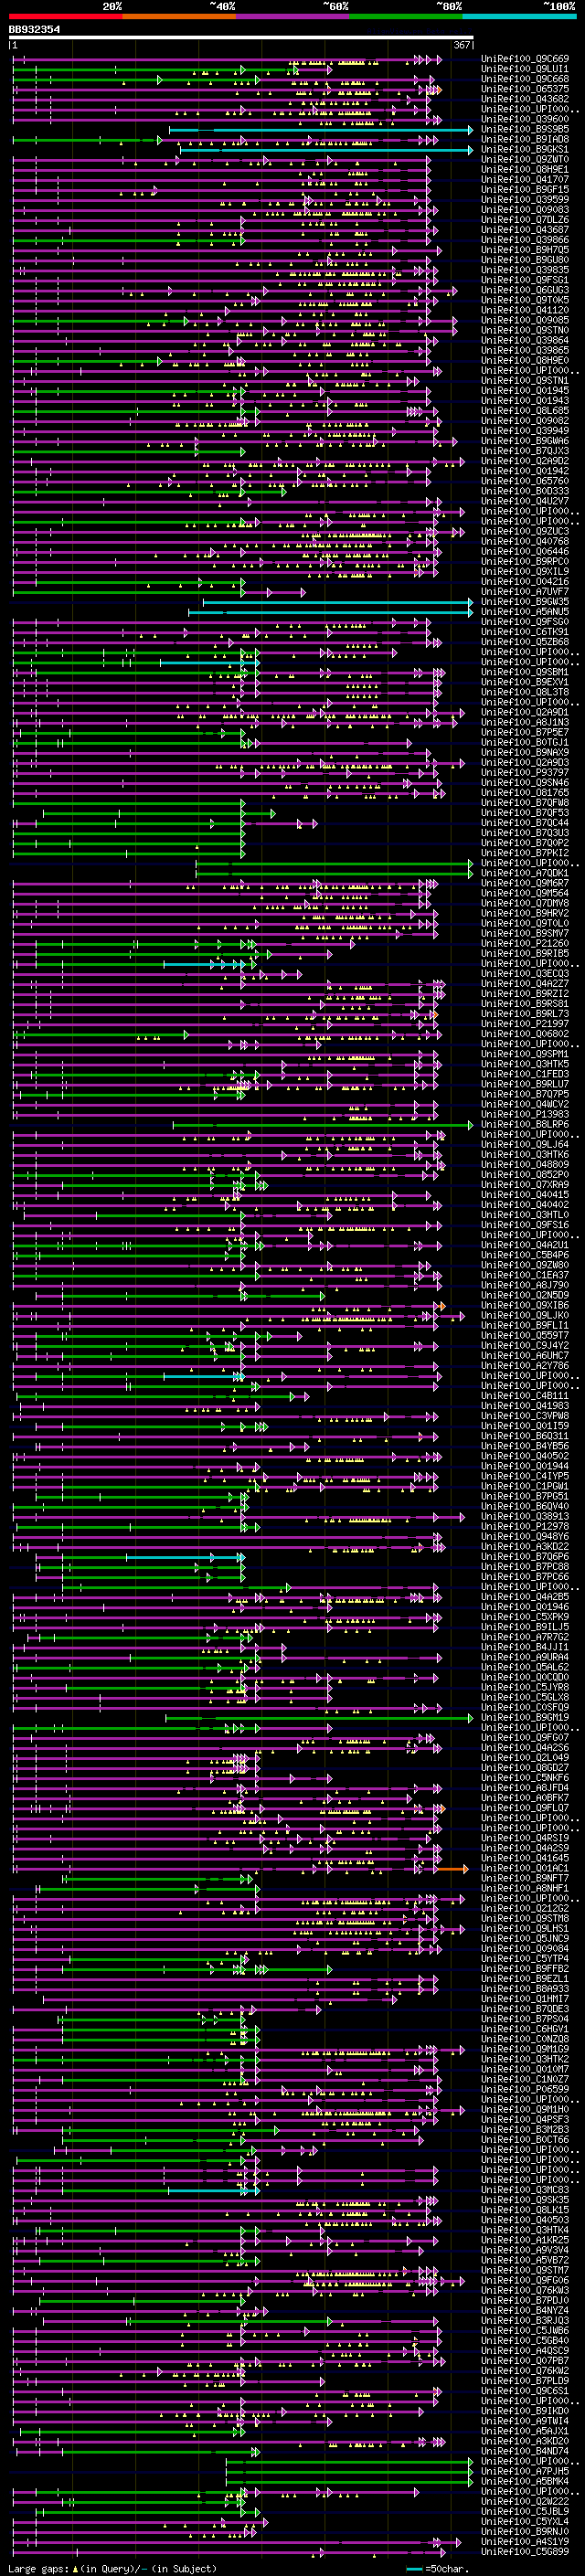Select subject label UniRef100_Q9T0K5

coord(525,300)
